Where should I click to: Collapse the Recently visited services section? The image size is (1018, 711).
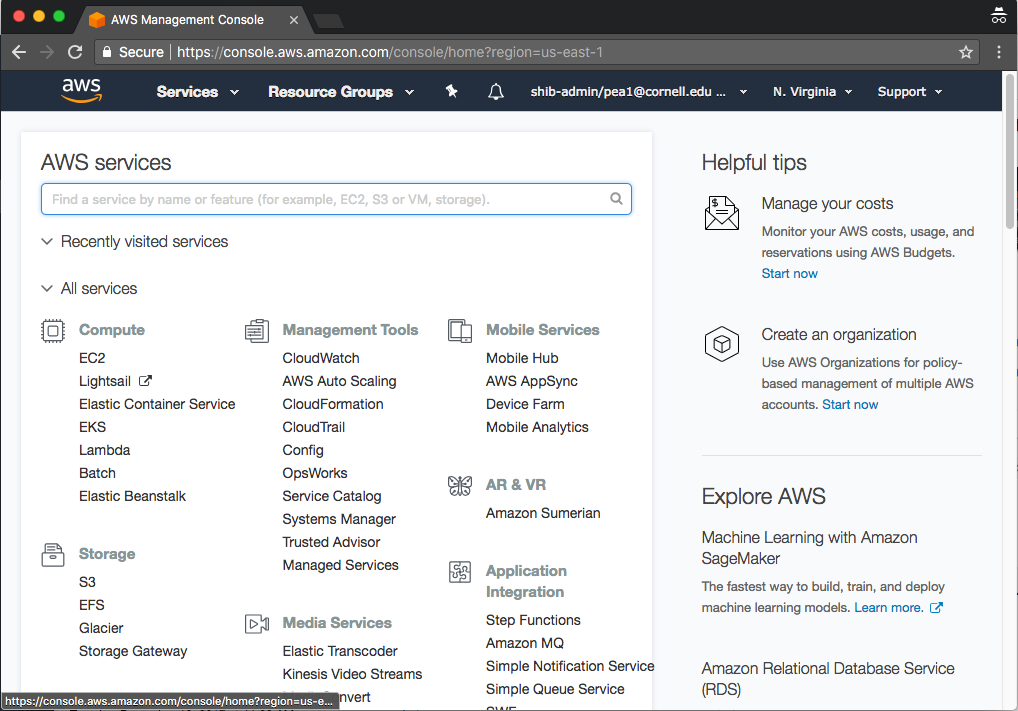tap(134, 242)
